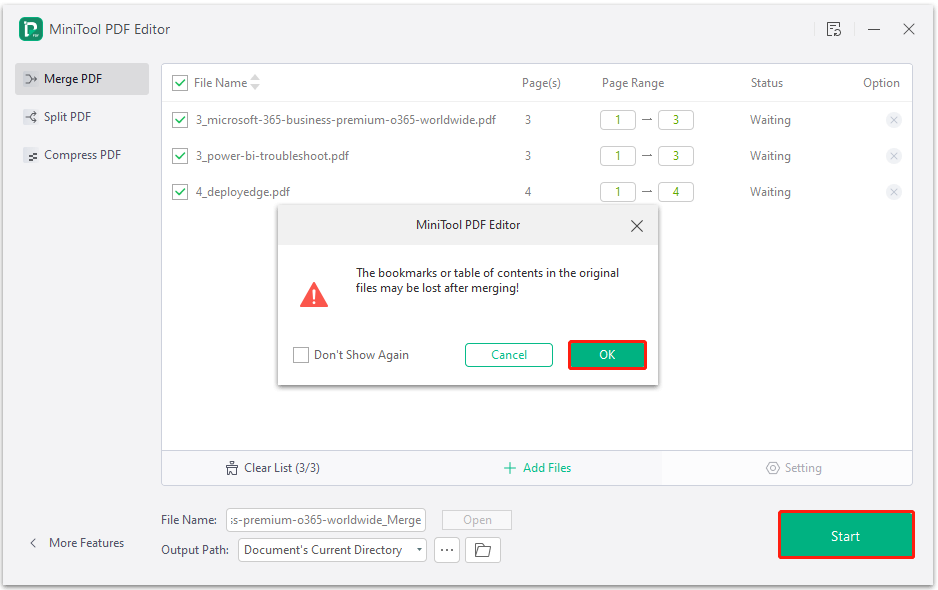Screen dimensions: 938x590
Task: Edit end page of microsoft-365 file range
Action: (x=676, y=120)
